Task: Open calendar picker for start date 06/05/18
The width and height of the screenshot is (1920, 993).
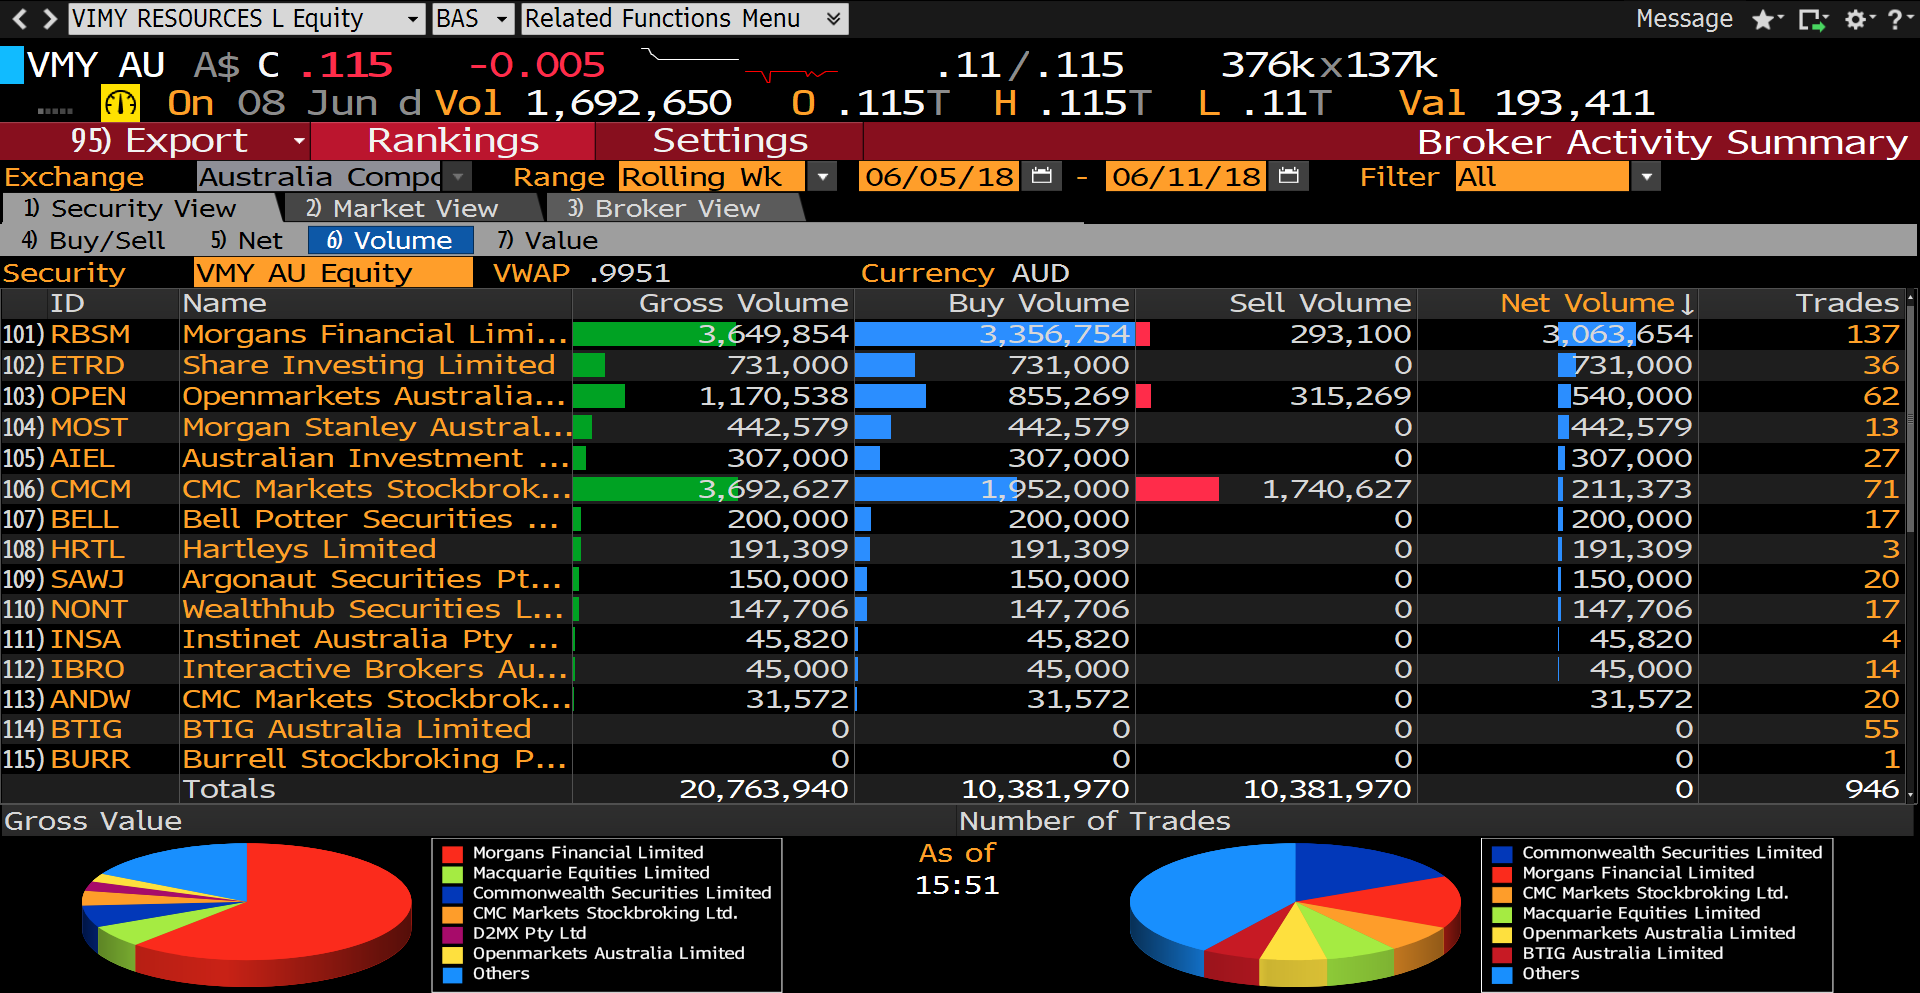Action: 1042,177
